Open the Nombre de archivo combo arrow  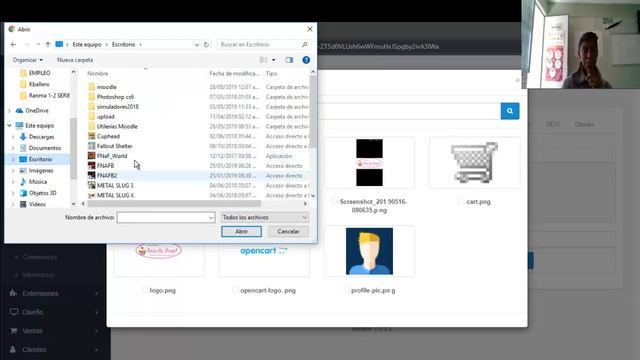click(211, 218)
